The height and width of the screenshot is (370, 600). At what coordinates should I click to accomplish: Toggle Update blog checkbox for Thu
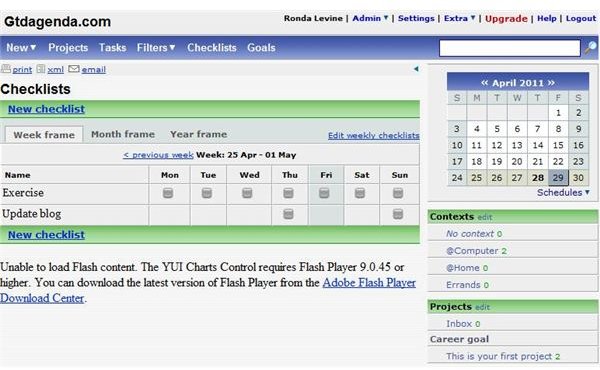288,214
